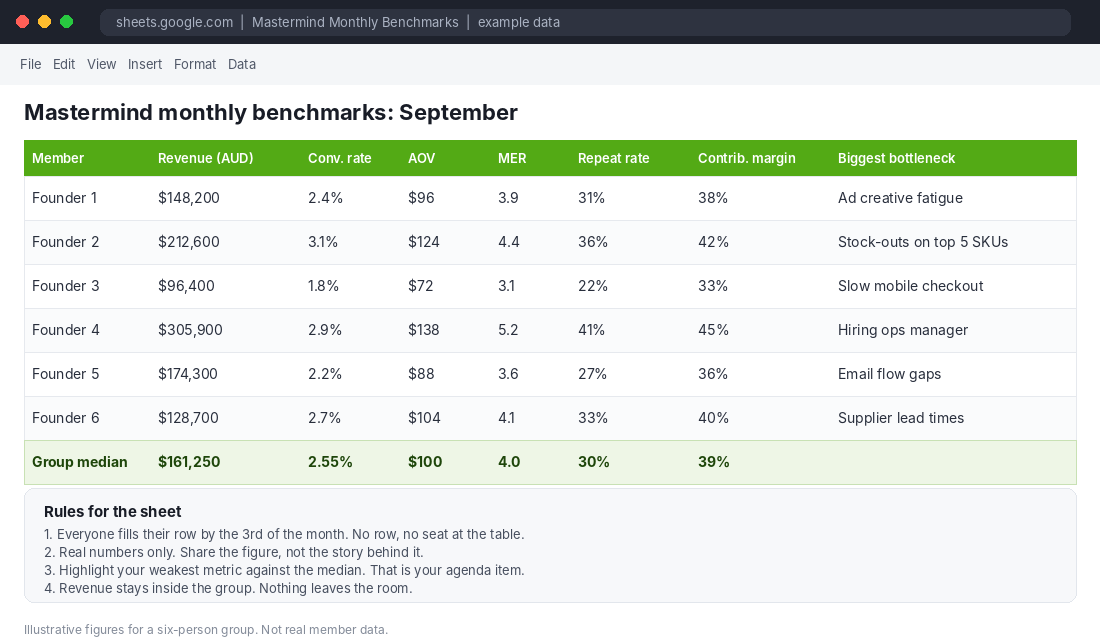Click the Founder 3 member cell
1100x640 pixels.
66,286
